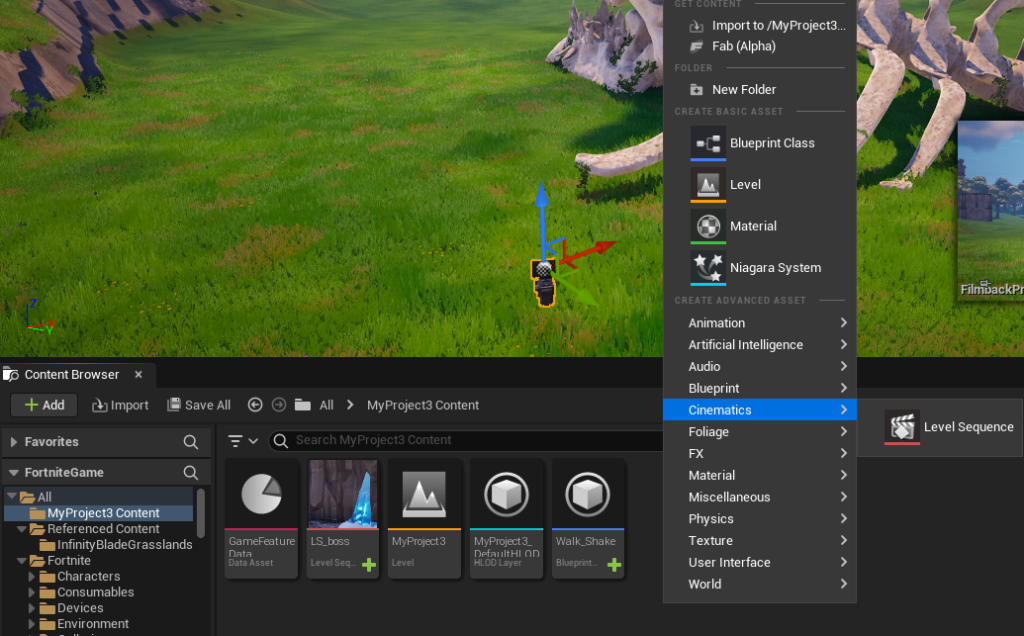The height and width of the screenshot is (636, 1024).
Task: Click the Niagara System icon
Action: click(x=708, y=268)
